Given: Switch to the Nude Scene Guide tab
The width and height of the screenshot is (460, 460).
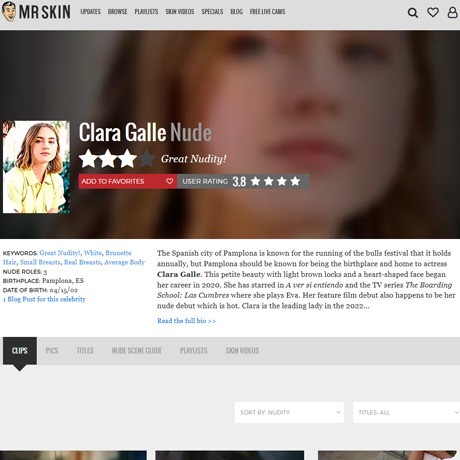Looking at the screenshot, I should pyautogui.click(x=137, y=351).
